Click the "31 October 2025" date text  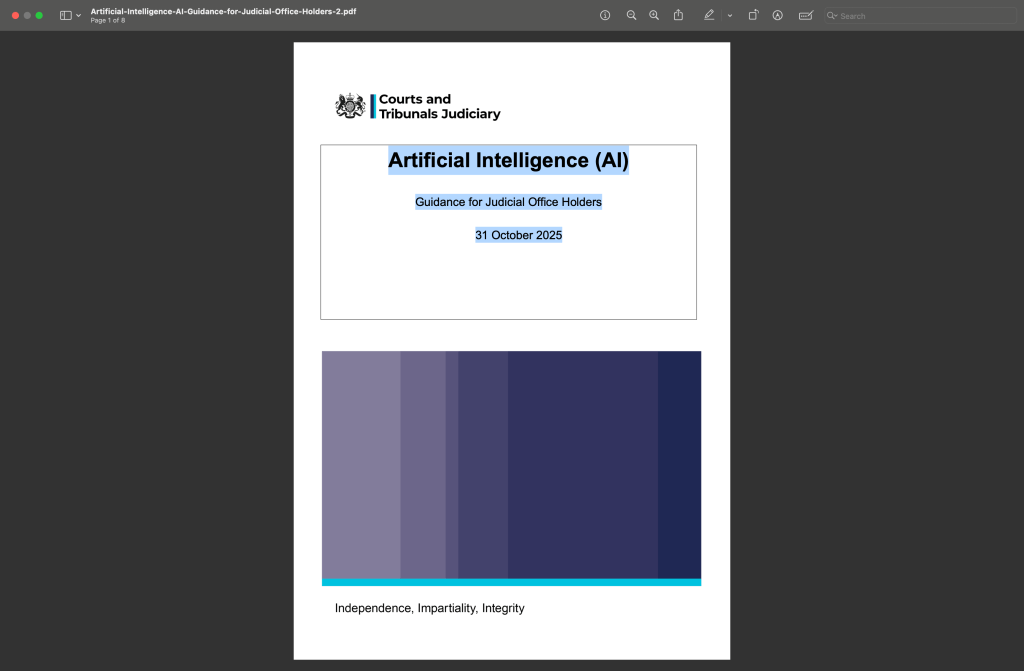click(x=518, y=236)
